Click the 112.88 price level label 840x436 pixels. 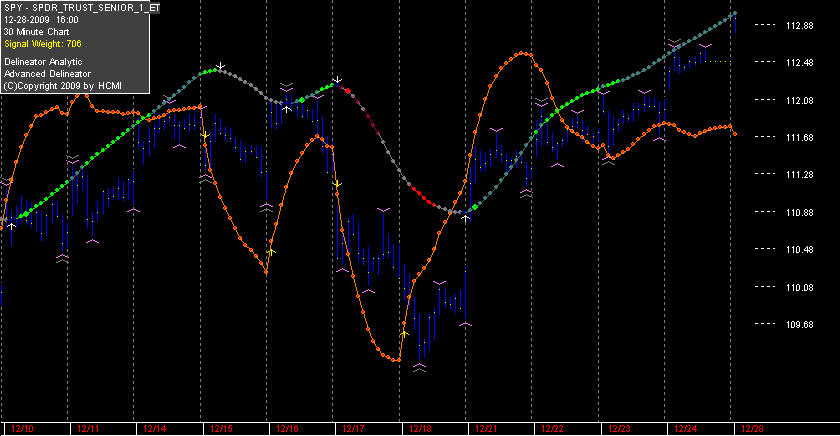pyautogui.click(x=799, y=26)
